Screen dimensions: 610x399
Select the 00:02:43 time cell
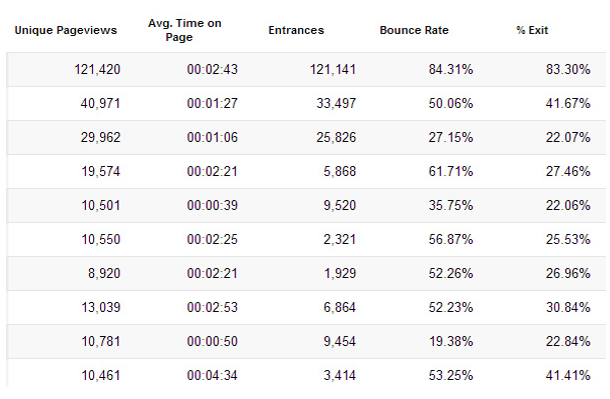point(212,70)
